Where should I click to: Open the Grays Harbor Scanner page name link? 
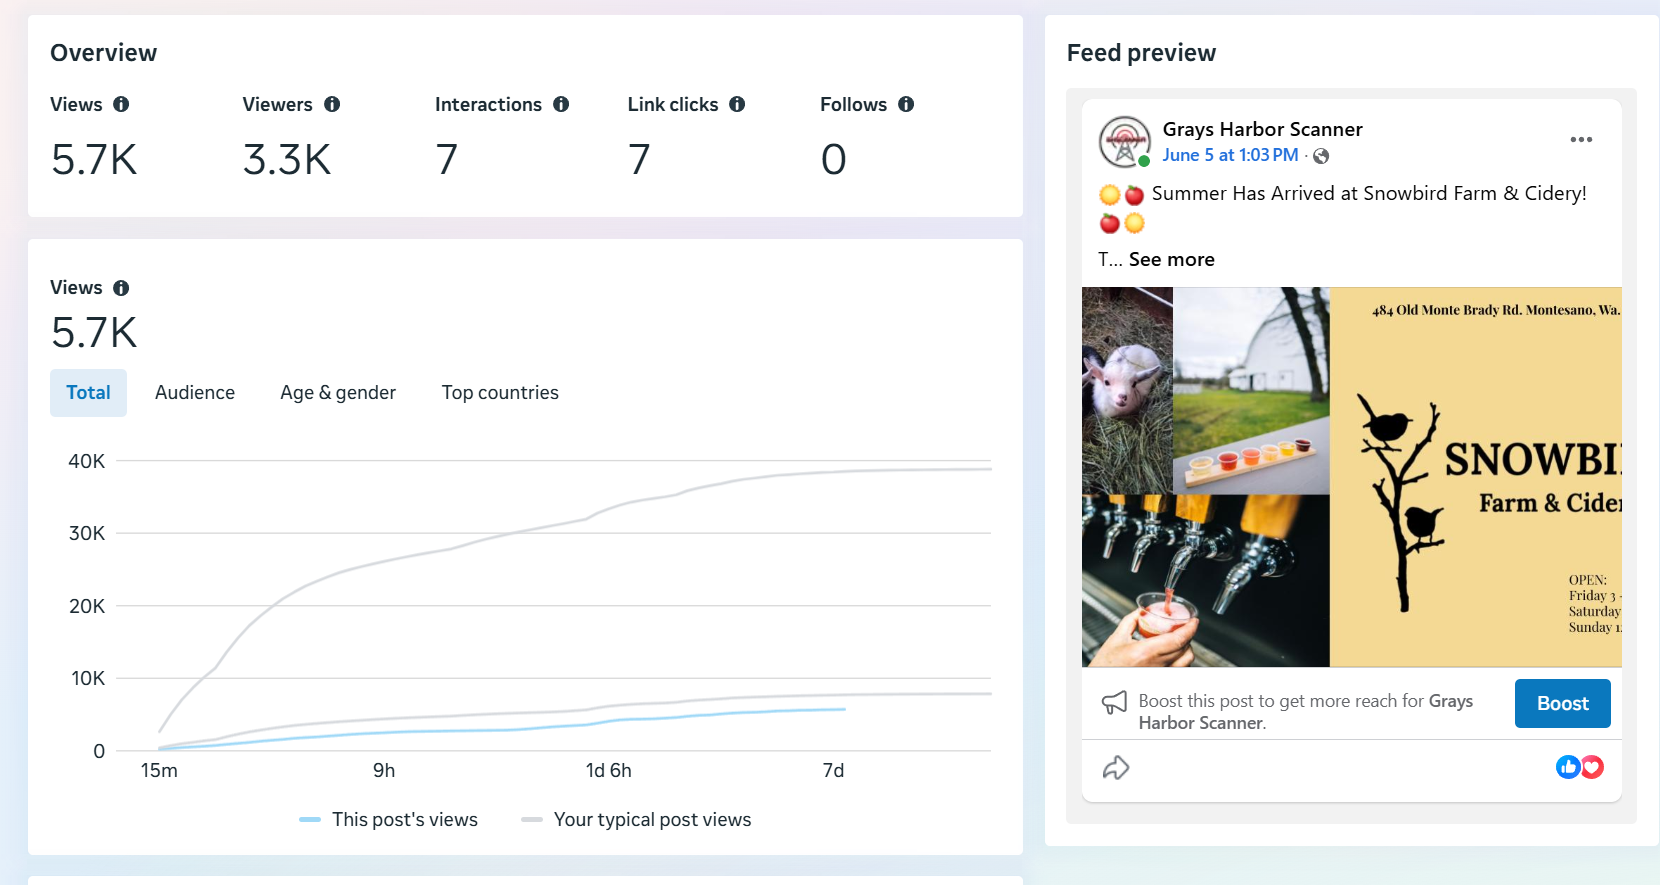pyautogui.click(x=1262, y=129)
